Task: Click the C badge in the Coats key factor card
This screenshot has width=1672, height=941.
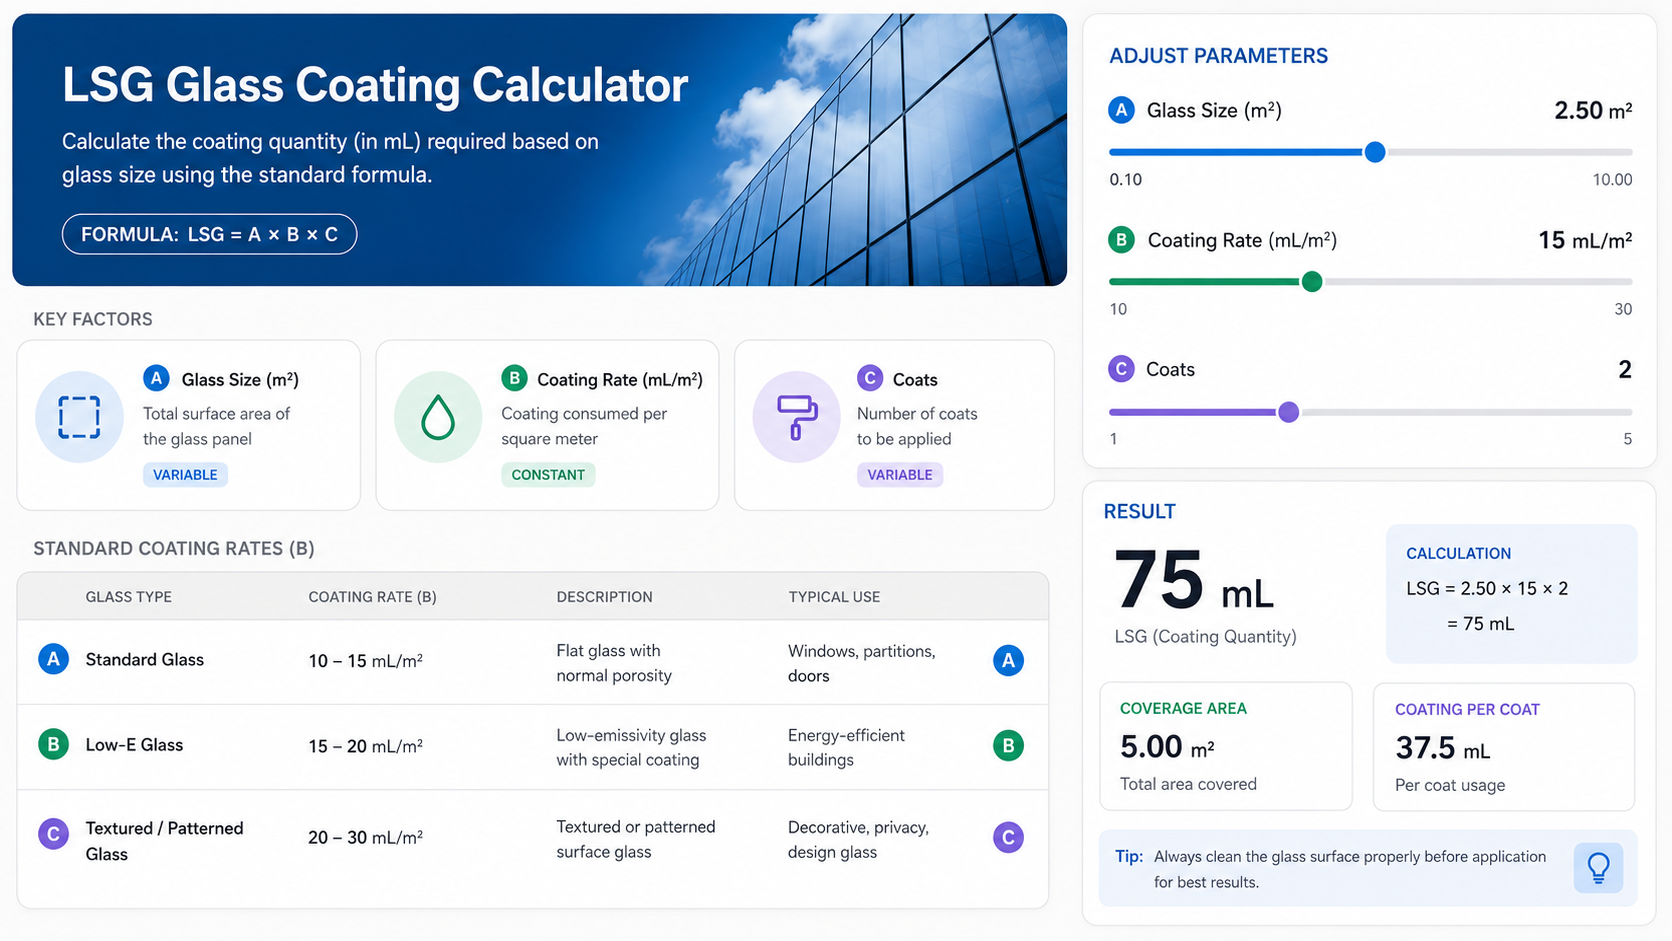Action: [x=870, y=378]
